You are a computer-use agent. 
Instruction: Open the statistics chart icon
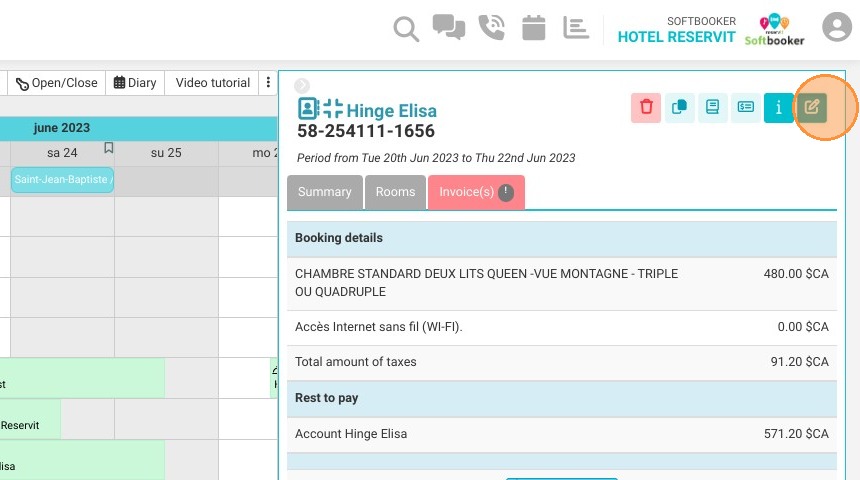[576, 27]
